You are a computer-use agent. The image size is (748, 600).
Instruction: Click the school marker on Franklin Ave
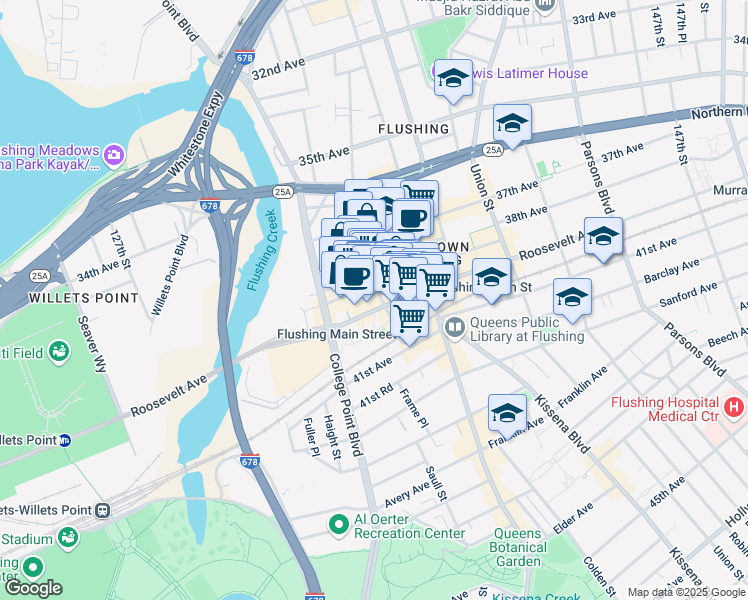[507, 414]
